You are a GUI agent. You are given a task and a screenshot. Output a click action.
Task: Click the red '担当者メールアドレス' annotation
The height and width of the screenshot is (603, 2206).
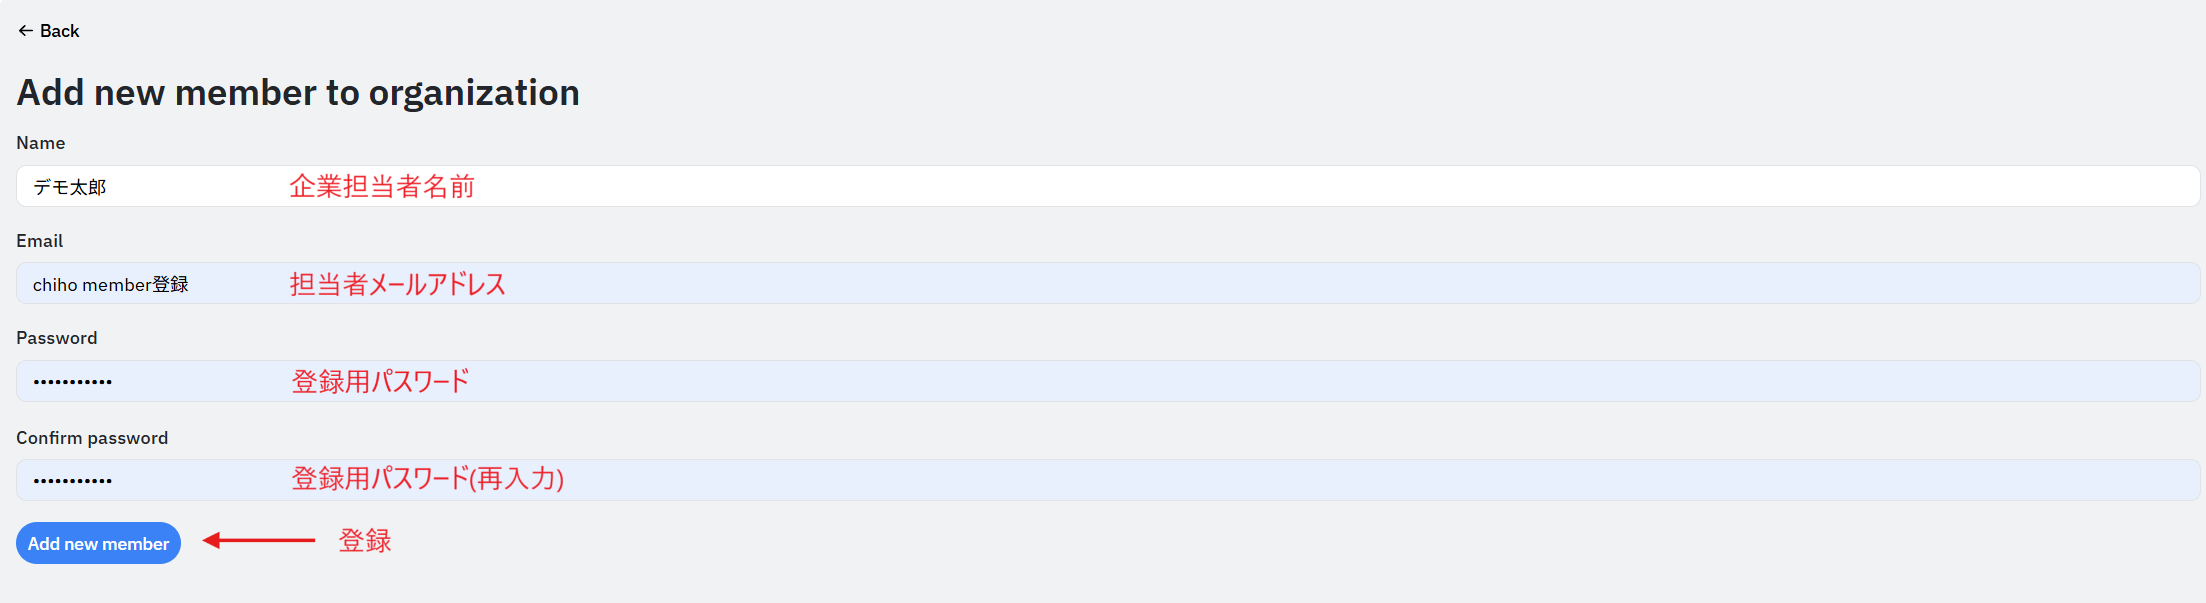(x=398, y=284)
